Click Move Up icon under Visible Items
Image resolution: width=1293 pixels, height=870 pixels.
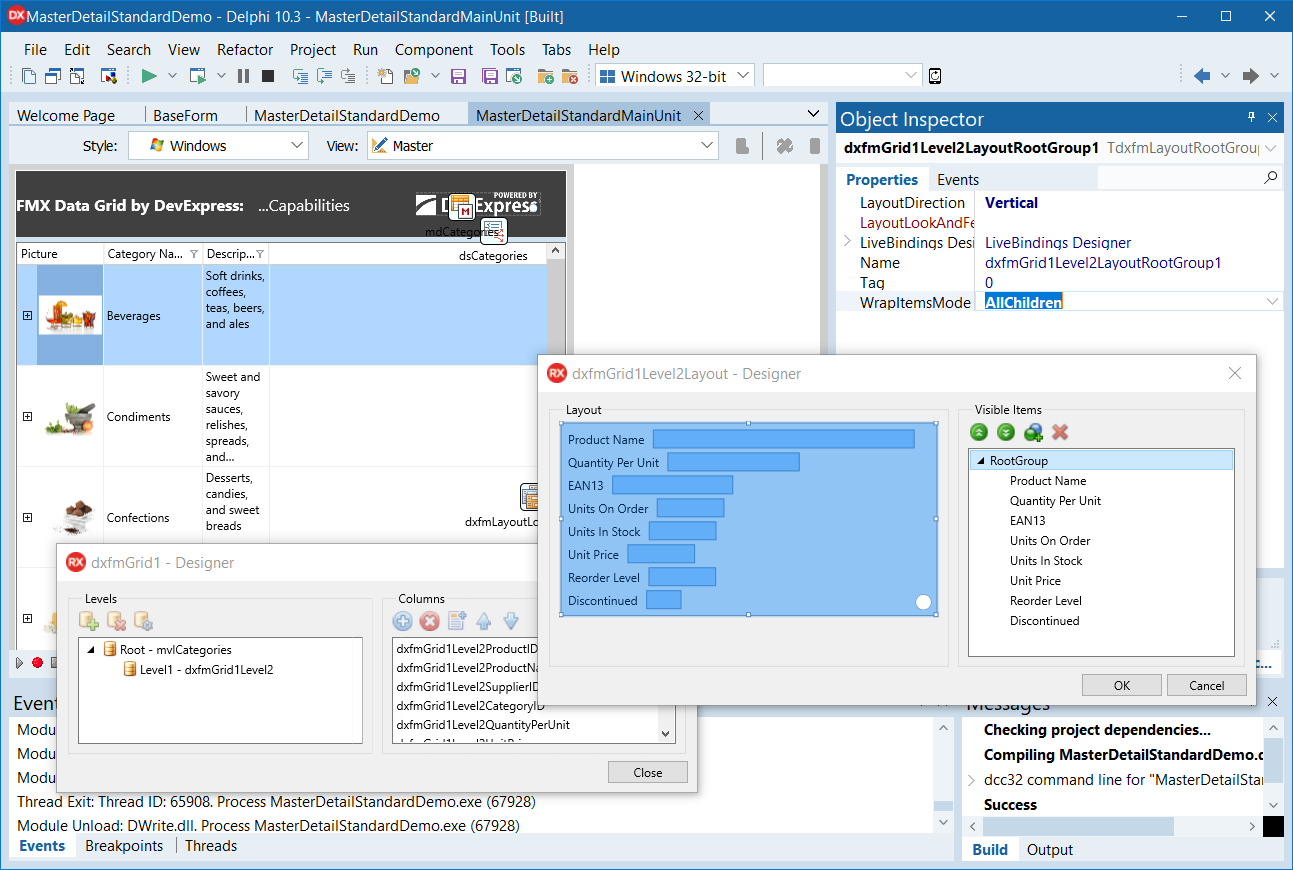[x=979, y=432]
